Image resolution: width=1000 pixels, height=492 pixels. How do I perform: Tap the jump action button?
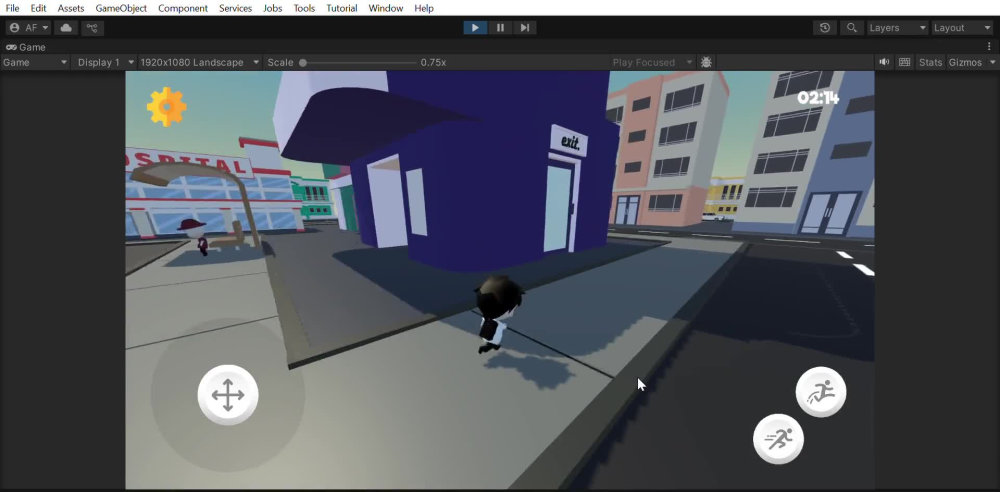click(821, 392)
